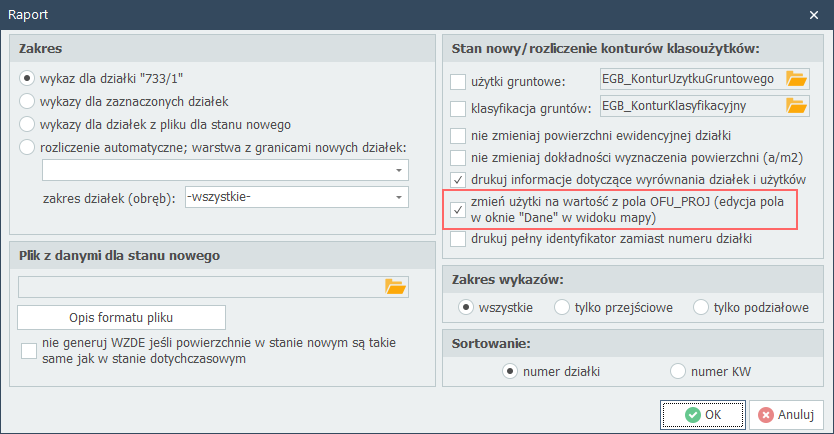Expand the zakres działek (obręb) dropdown

pos(400,197)
